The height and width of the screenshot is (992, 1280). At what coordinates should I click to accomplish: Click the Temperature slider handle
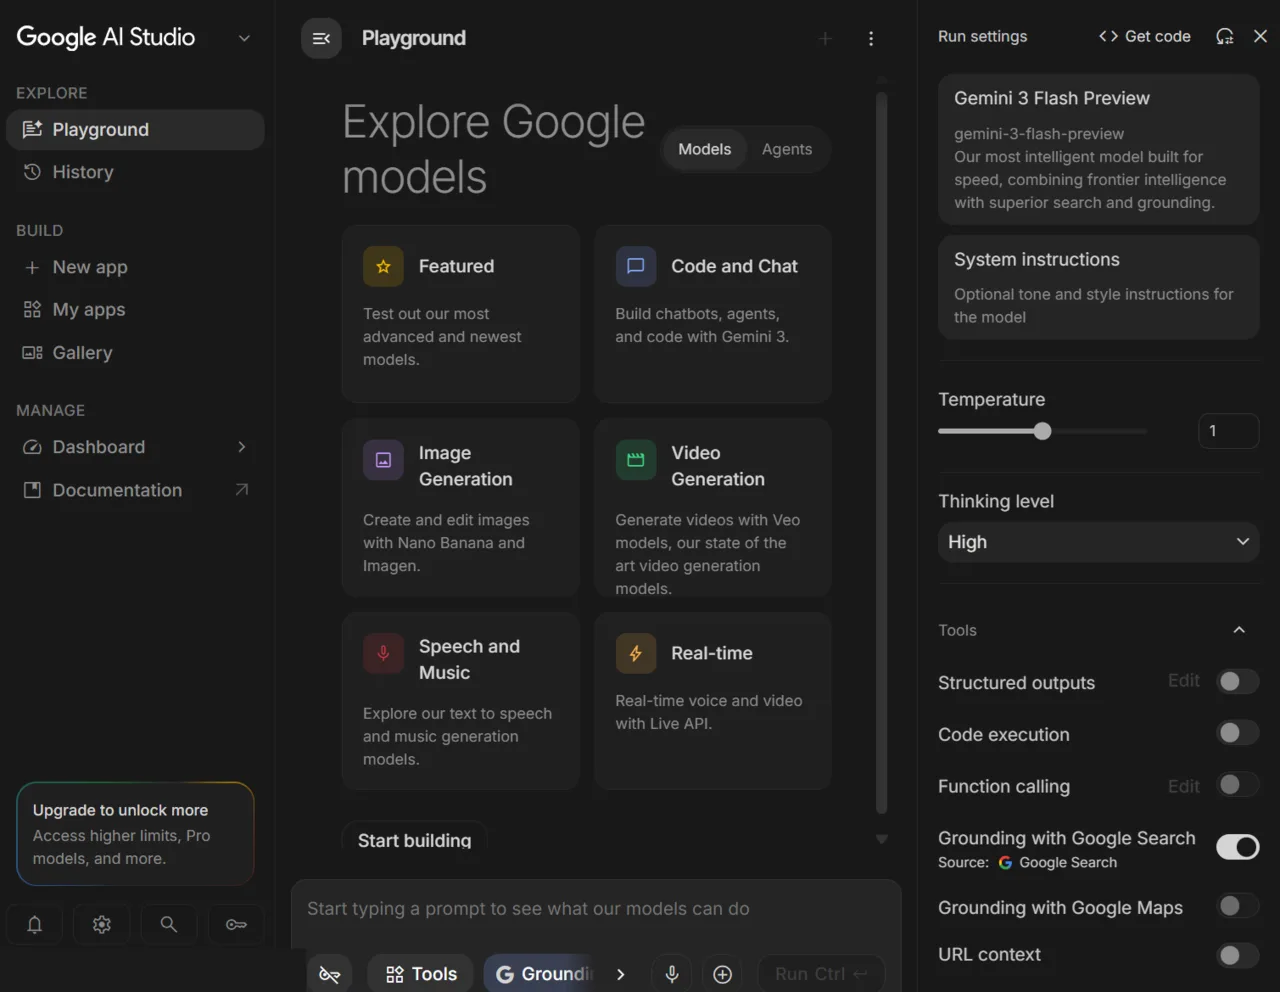pyautogui.click(x=1043, y=431)
